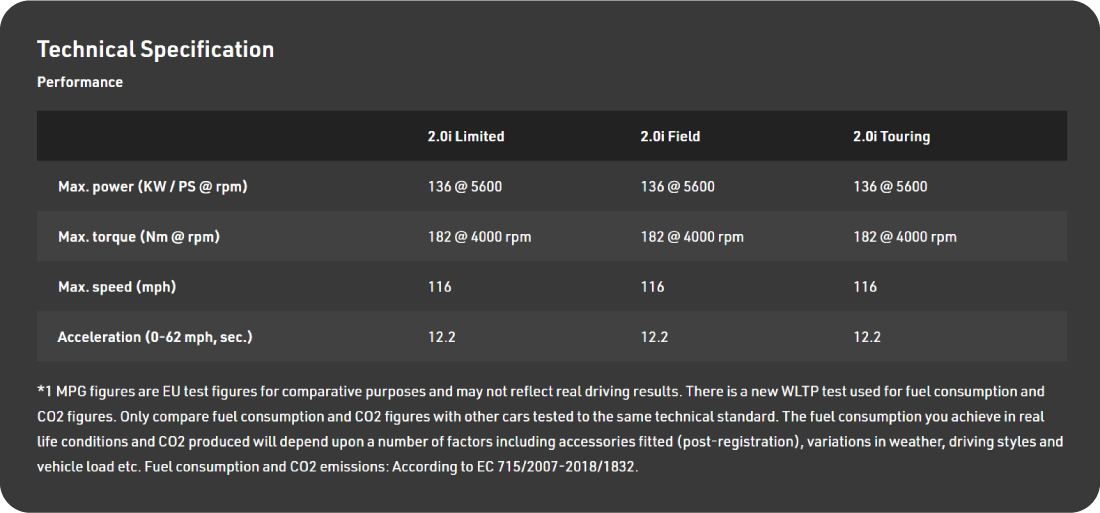Click the 2.0i Limited column header
This screenshot has height=513, width=1100.
click(x=466, y=136)
